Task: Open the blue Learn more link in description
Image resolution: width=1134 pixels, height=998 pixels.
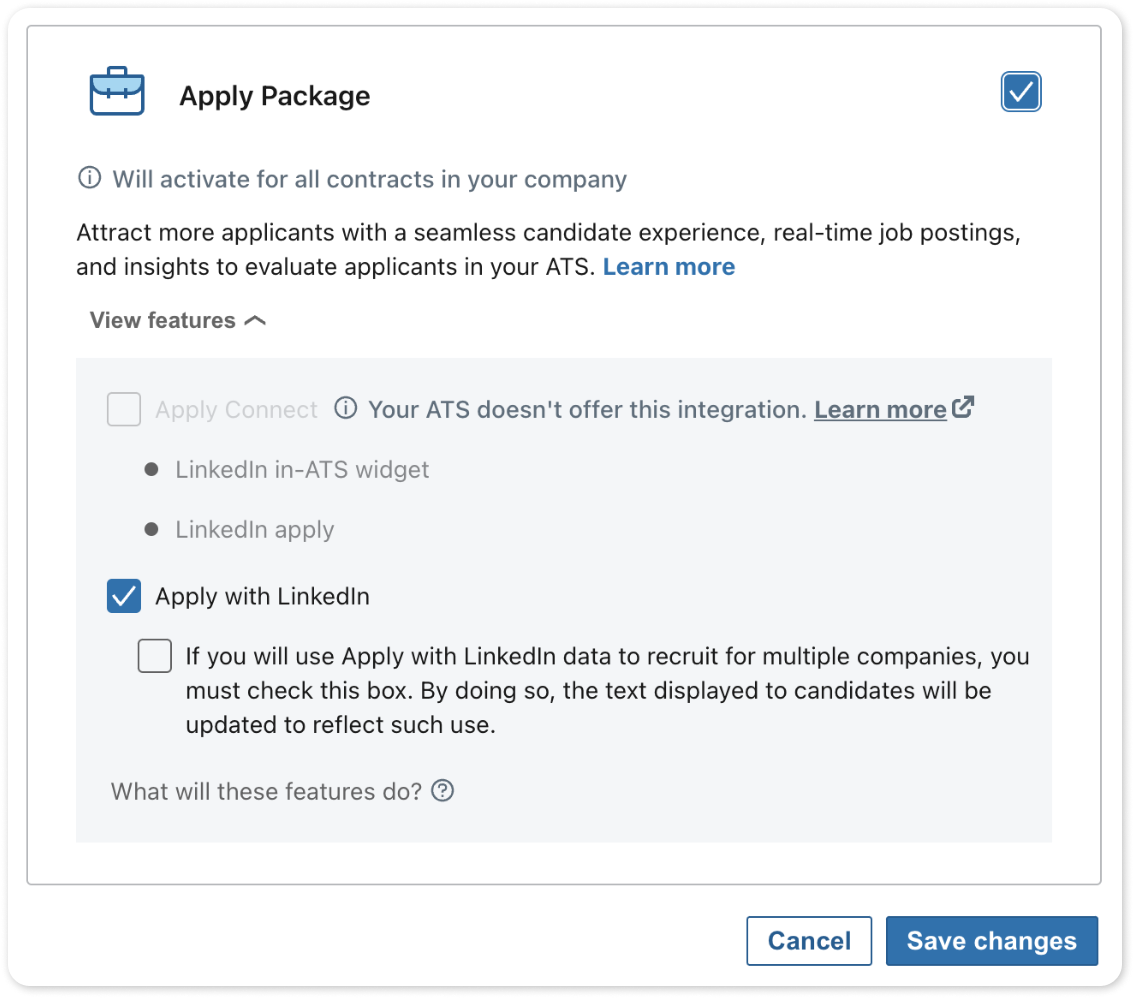Action: point(669,267)
